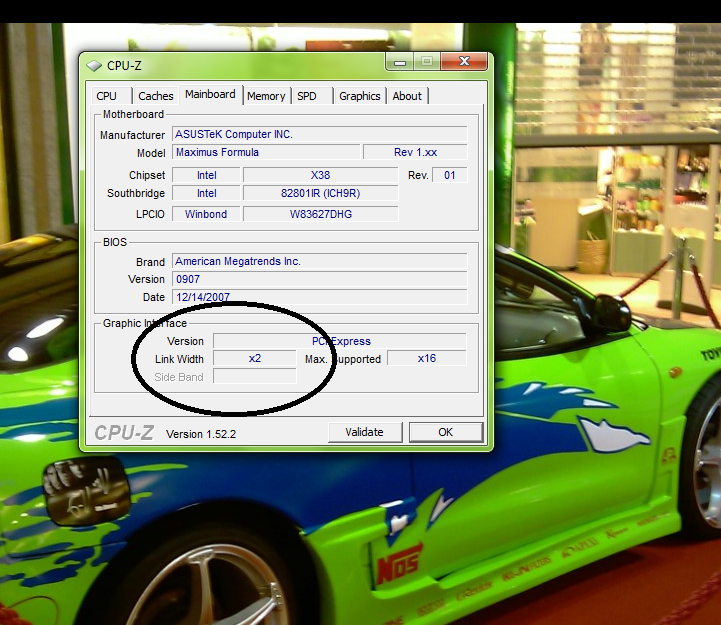Select the Mainboard tab
The width and height of the screenshot is (721, 625).
pyautogui.click(x=211, y=94)
